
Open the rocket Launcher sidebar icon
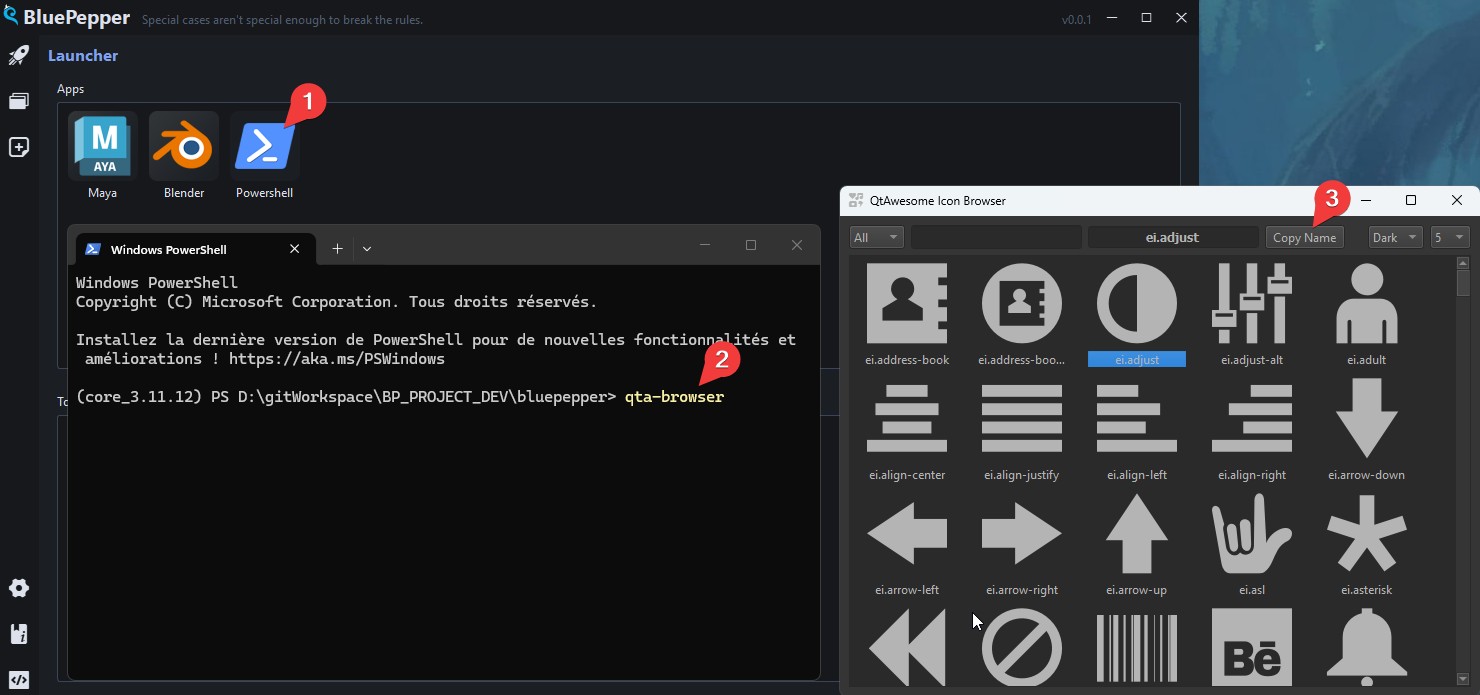[19, 56]
